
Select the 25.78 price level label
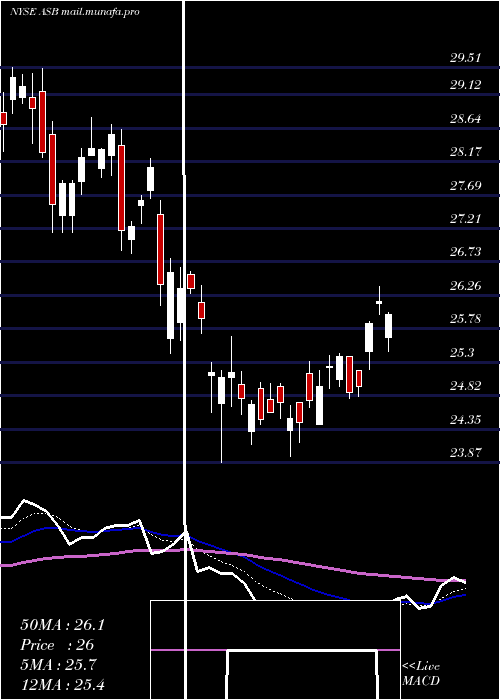click(x=466, y=319)
